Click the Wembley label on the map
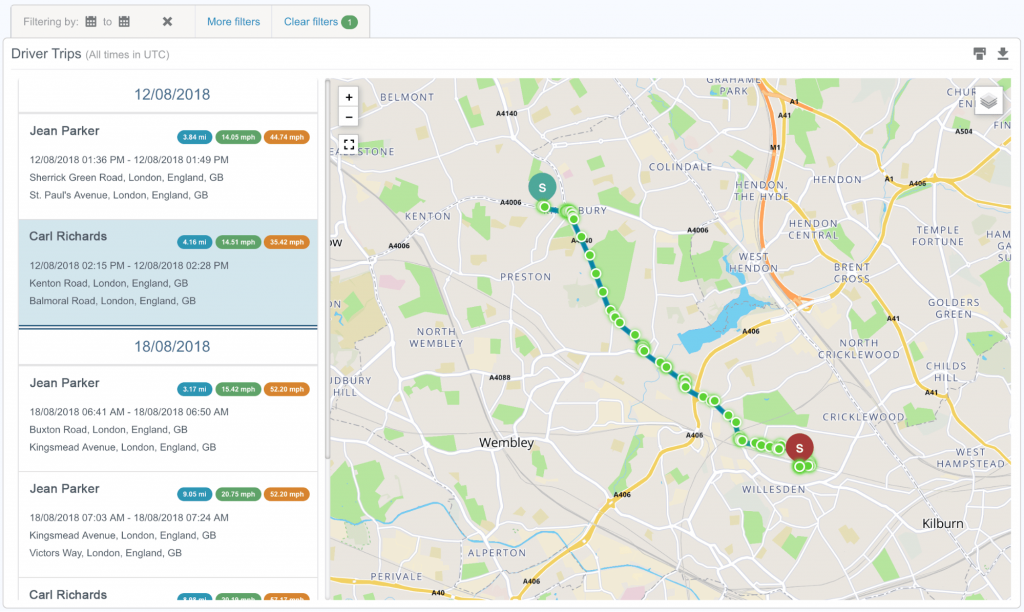 pos(506,443)
